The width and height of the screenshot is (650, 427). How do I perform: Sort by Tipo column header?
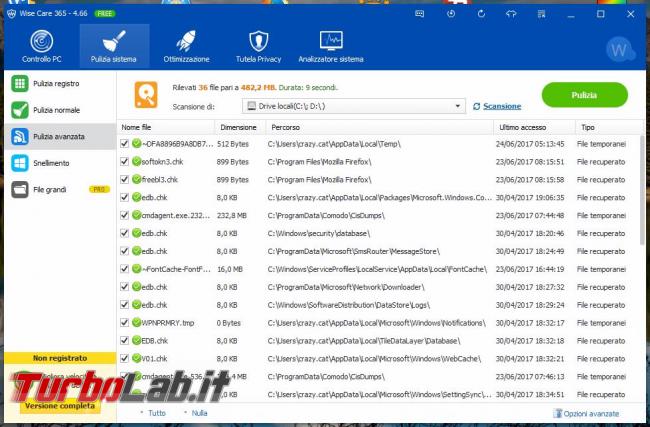608,127
